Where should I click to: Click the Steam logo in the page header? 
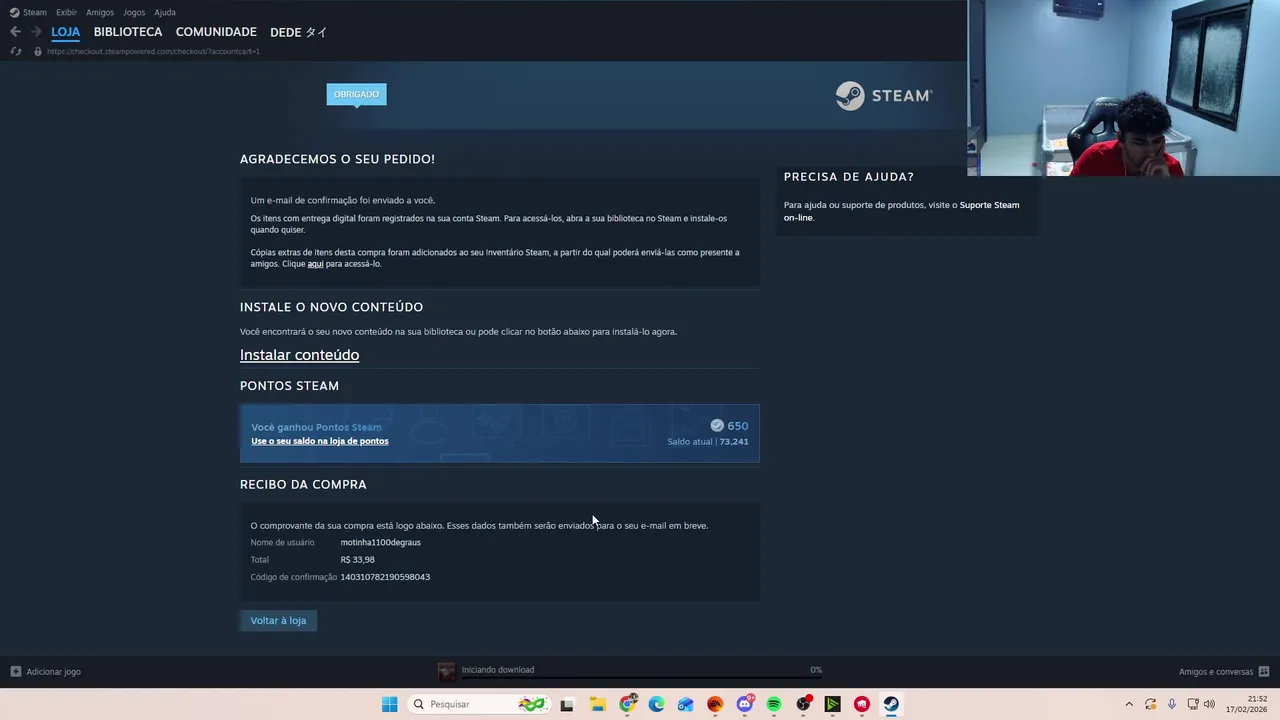point(884,96)
